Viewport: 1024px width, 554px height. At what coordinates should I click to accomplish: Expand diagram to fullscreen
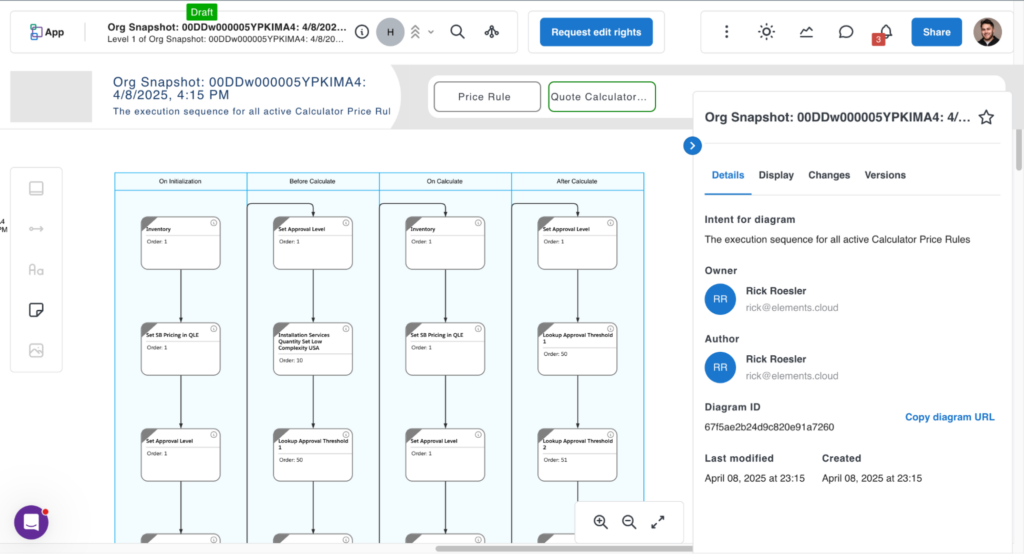point(658,522)
